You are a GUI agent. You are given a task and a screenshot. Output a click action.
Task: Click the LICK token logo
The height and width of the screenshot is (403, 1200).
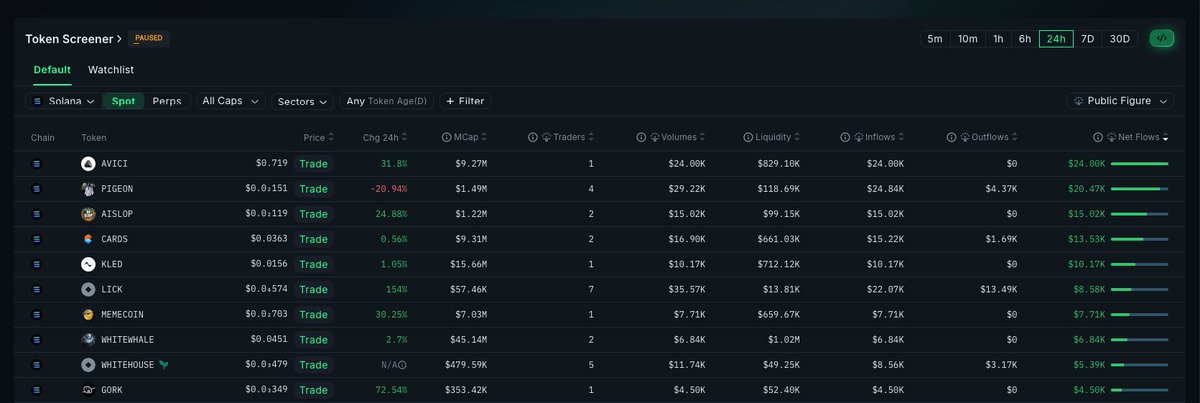click(88, 289)
